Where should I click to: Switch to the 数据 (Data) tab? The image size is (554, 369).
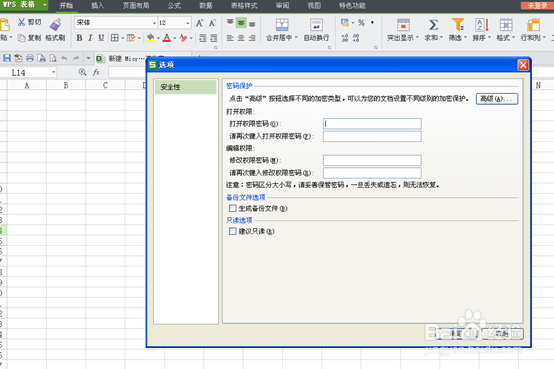(206, 5)
